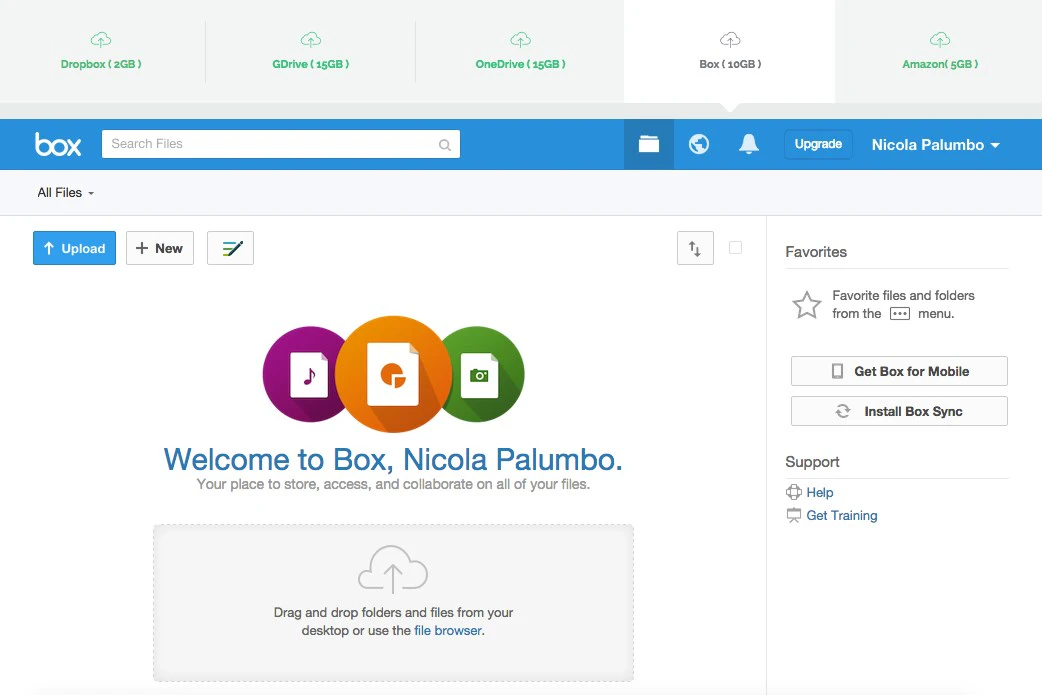1042x695 pixels.
Task: Open the file browser link
Action: click(x=447, y=631)
